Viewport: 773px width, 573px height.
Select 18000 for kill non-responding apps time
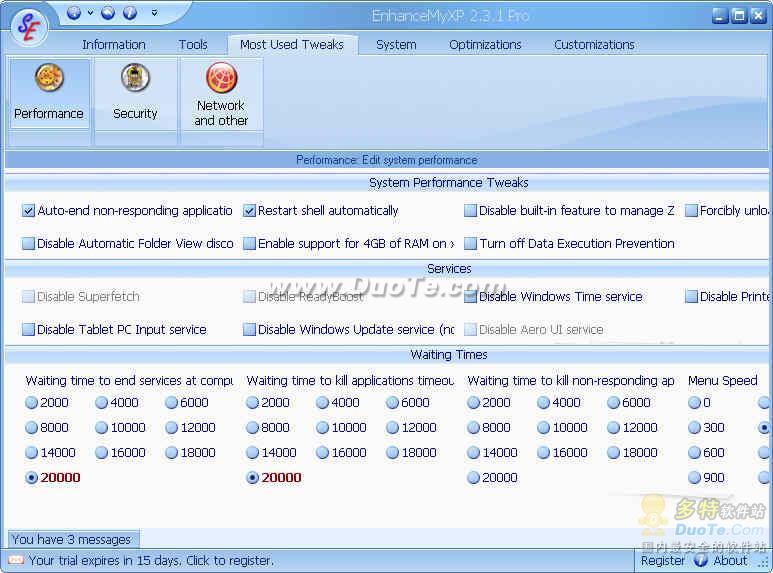click(x=613, y=453)
